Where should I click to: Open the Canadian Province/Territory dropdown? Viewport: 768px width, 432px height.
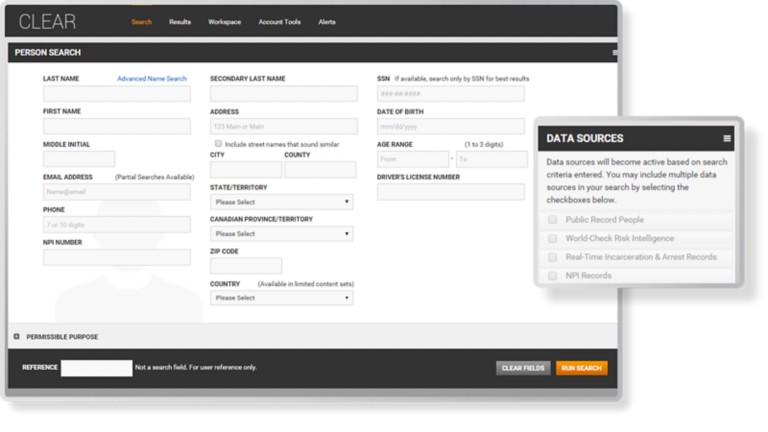click(x=282, y=234)
